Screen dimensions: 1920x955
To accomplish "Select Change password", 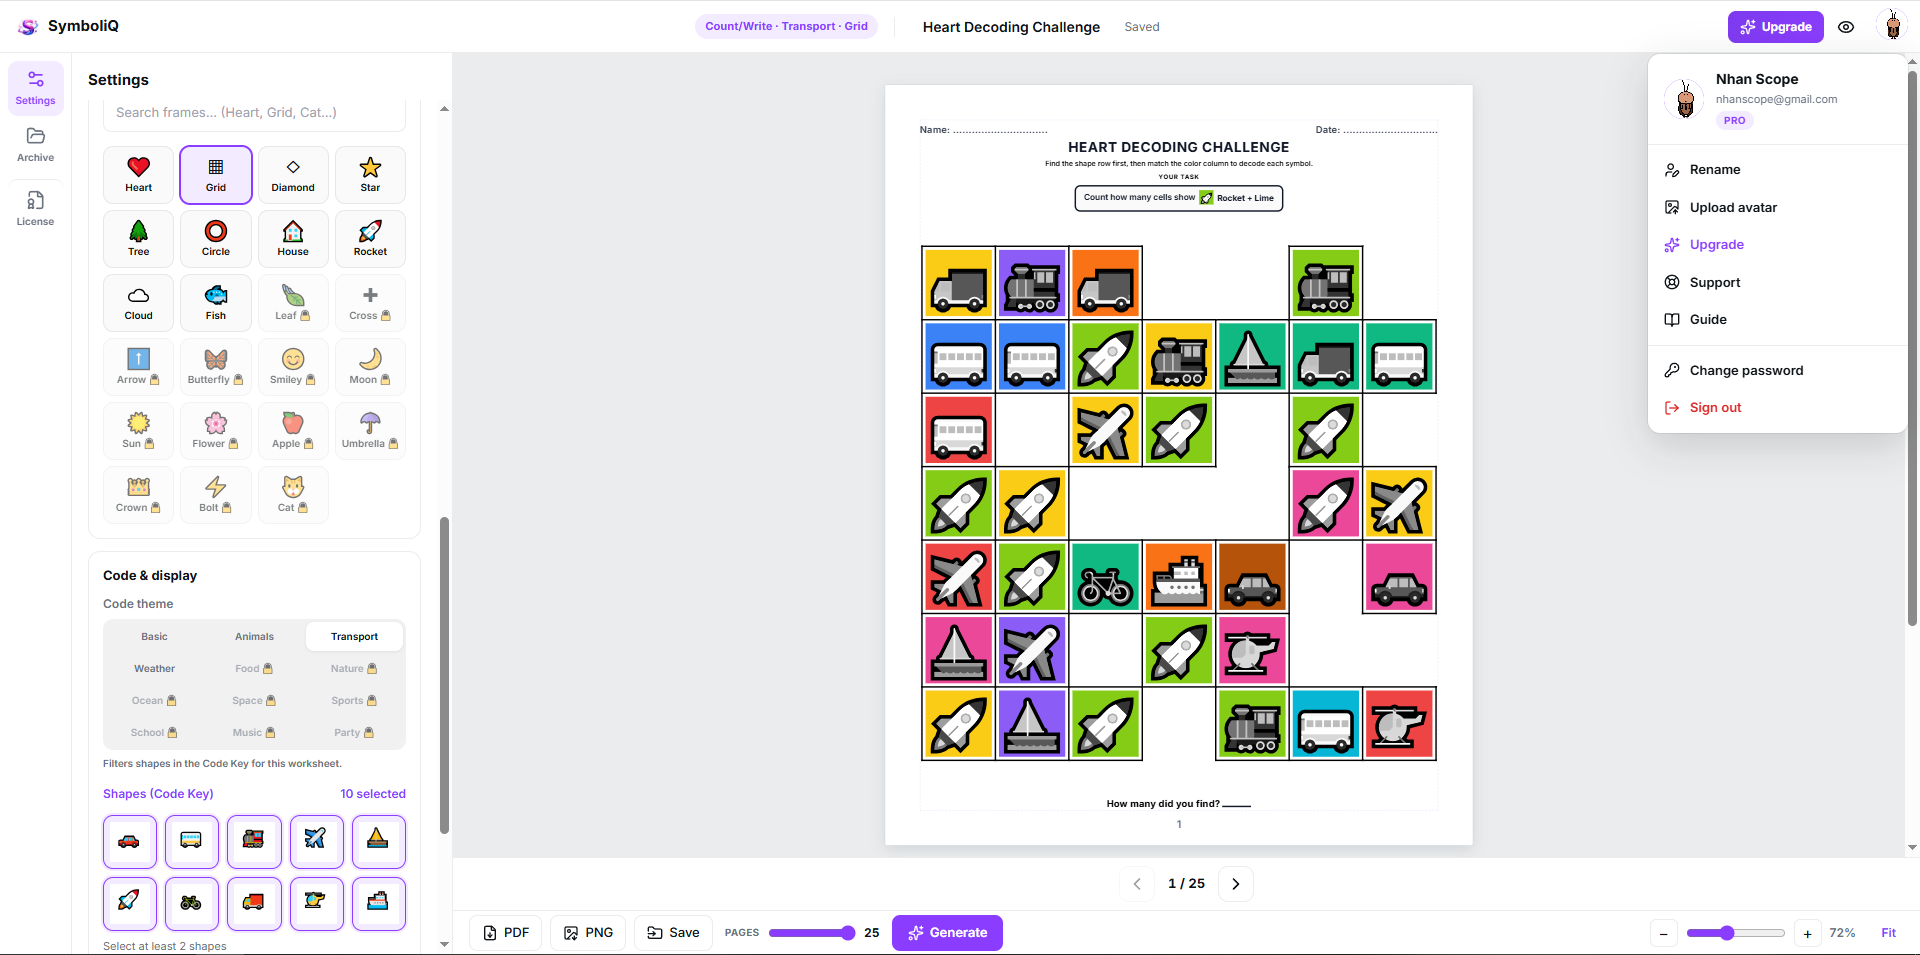I will pyautogui.click(x=1777, y=370).
